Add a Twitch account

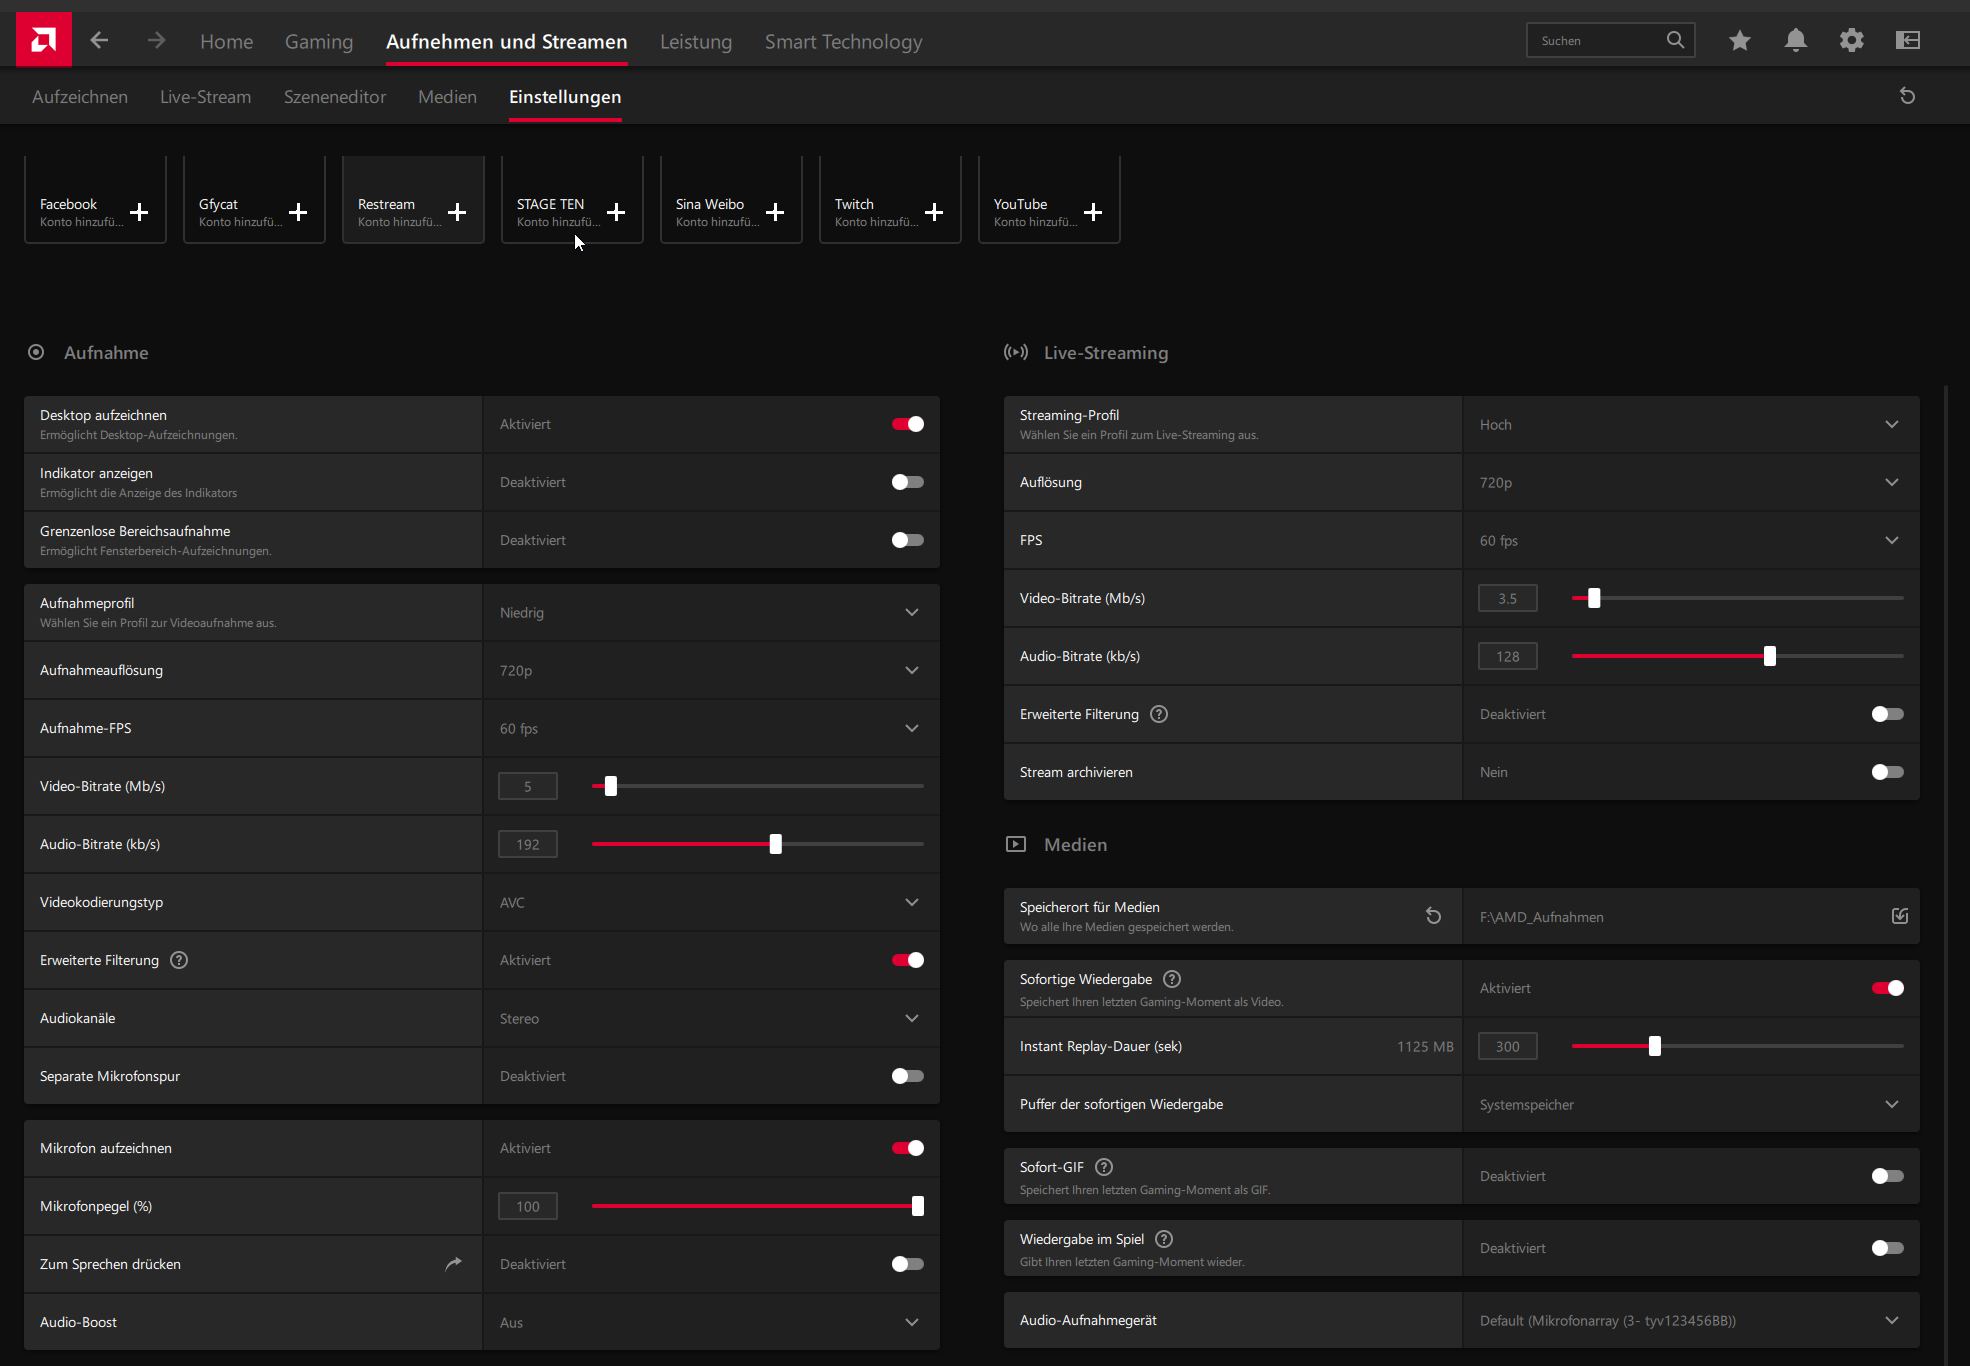pyautogui.click(x=933, y=212)
